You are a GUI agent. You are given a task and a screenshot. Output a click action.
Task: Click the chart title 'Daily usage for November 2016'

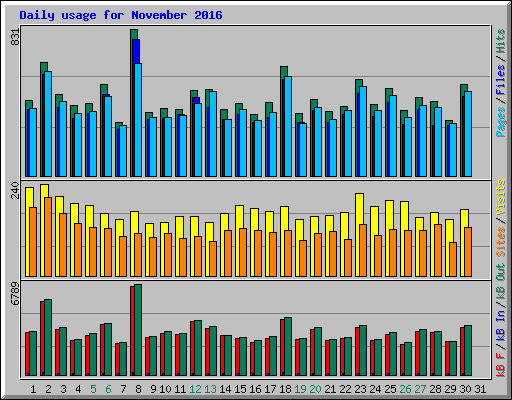(121, 15)
